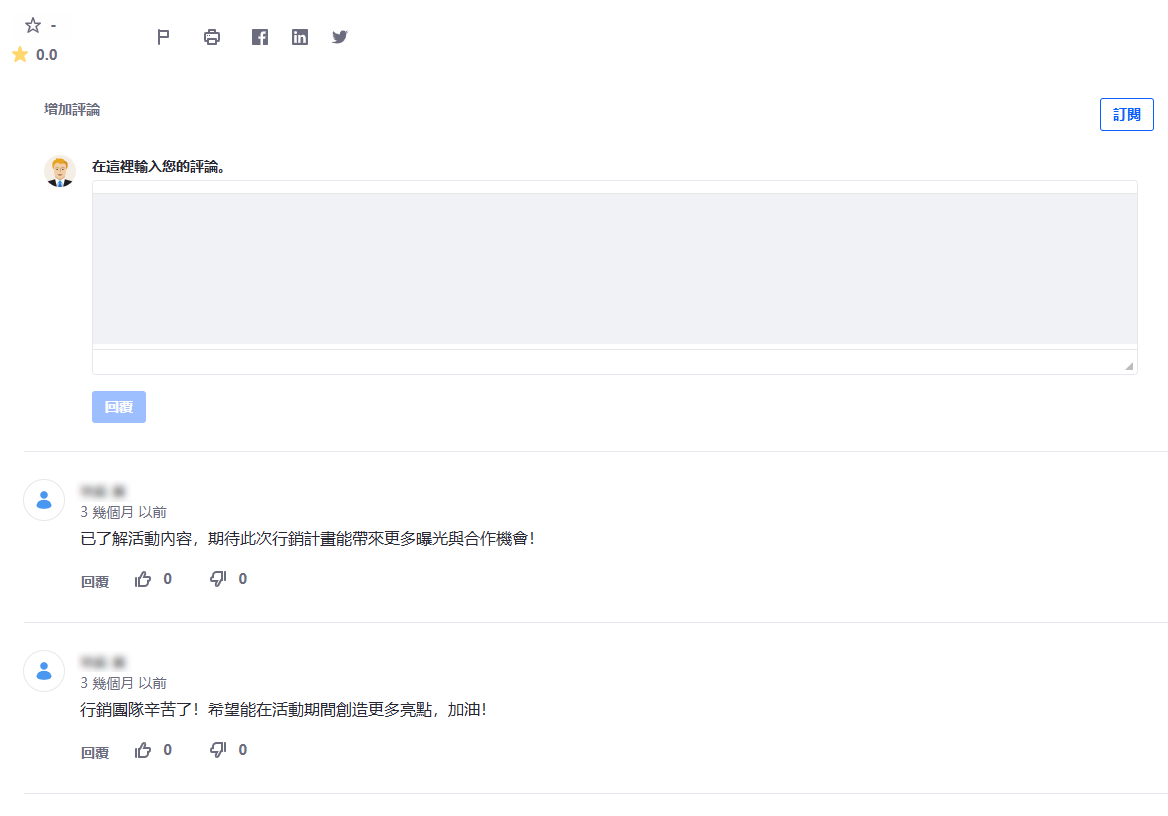Click your avatar beside the comment box
Screen dimensions: 1168x816
(59, 171)
